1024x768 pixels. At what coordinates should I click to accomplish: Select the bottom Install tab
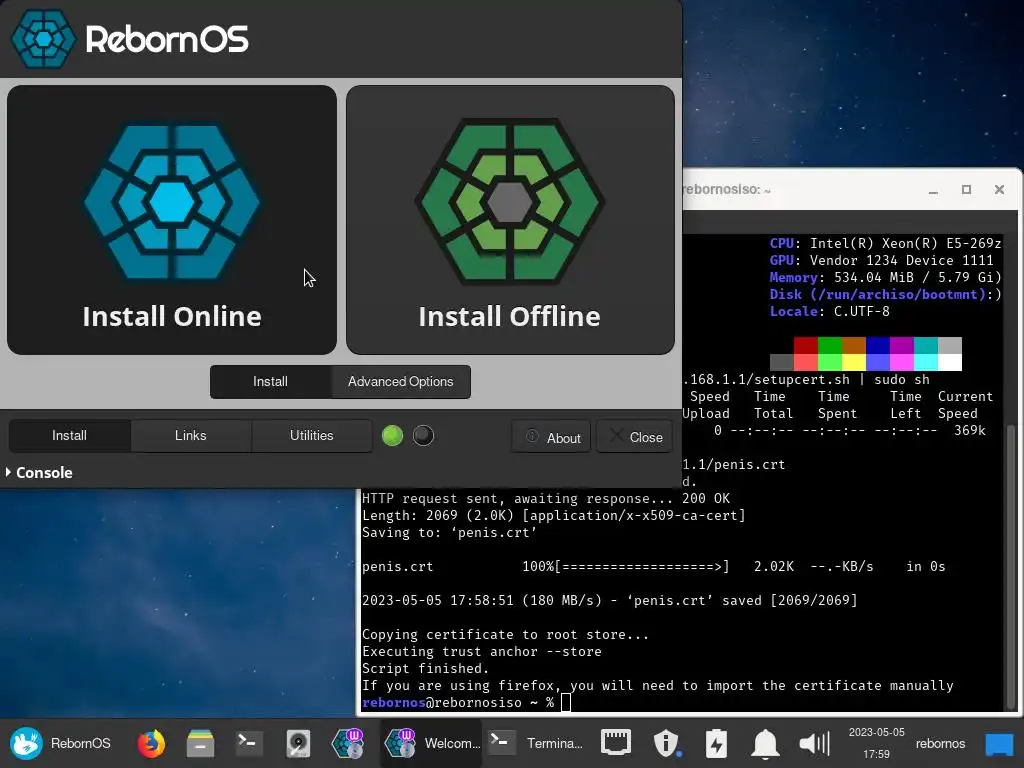(69, 436)
